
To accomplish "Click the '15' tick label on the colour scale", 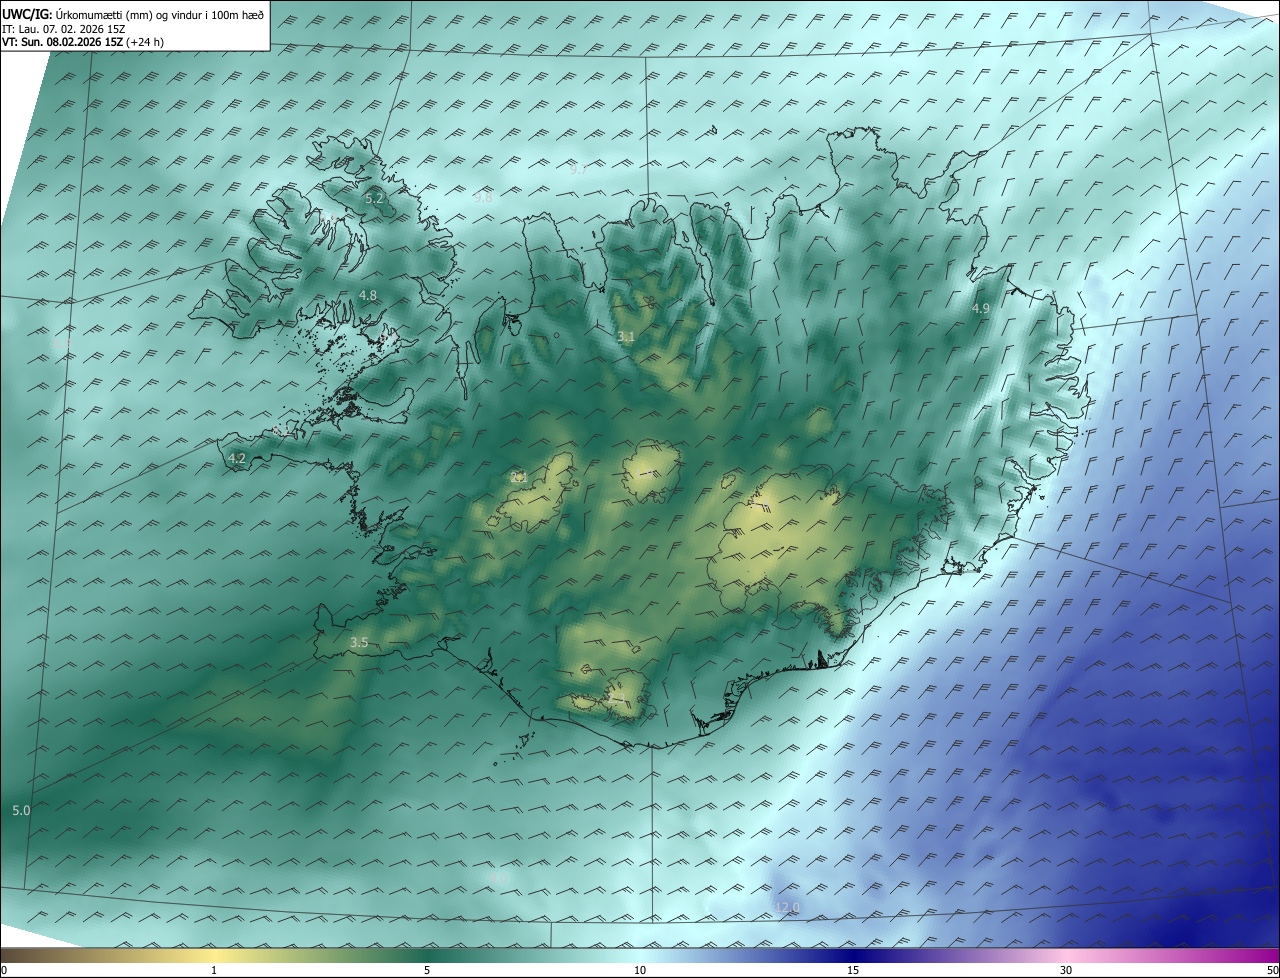I will pyautogui.click(x=853, y=970).
